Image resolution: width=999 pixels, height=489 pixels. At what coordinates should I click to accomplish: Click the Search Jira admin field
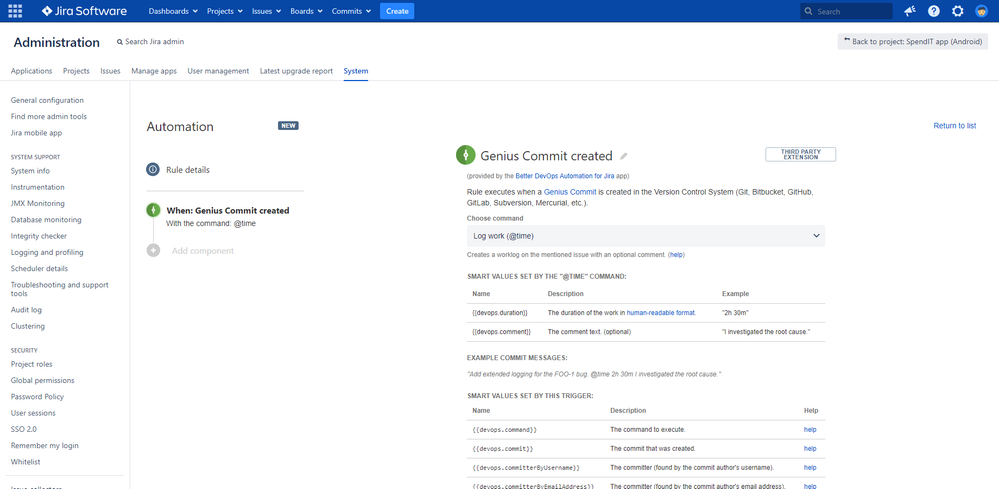coord(151,41)
